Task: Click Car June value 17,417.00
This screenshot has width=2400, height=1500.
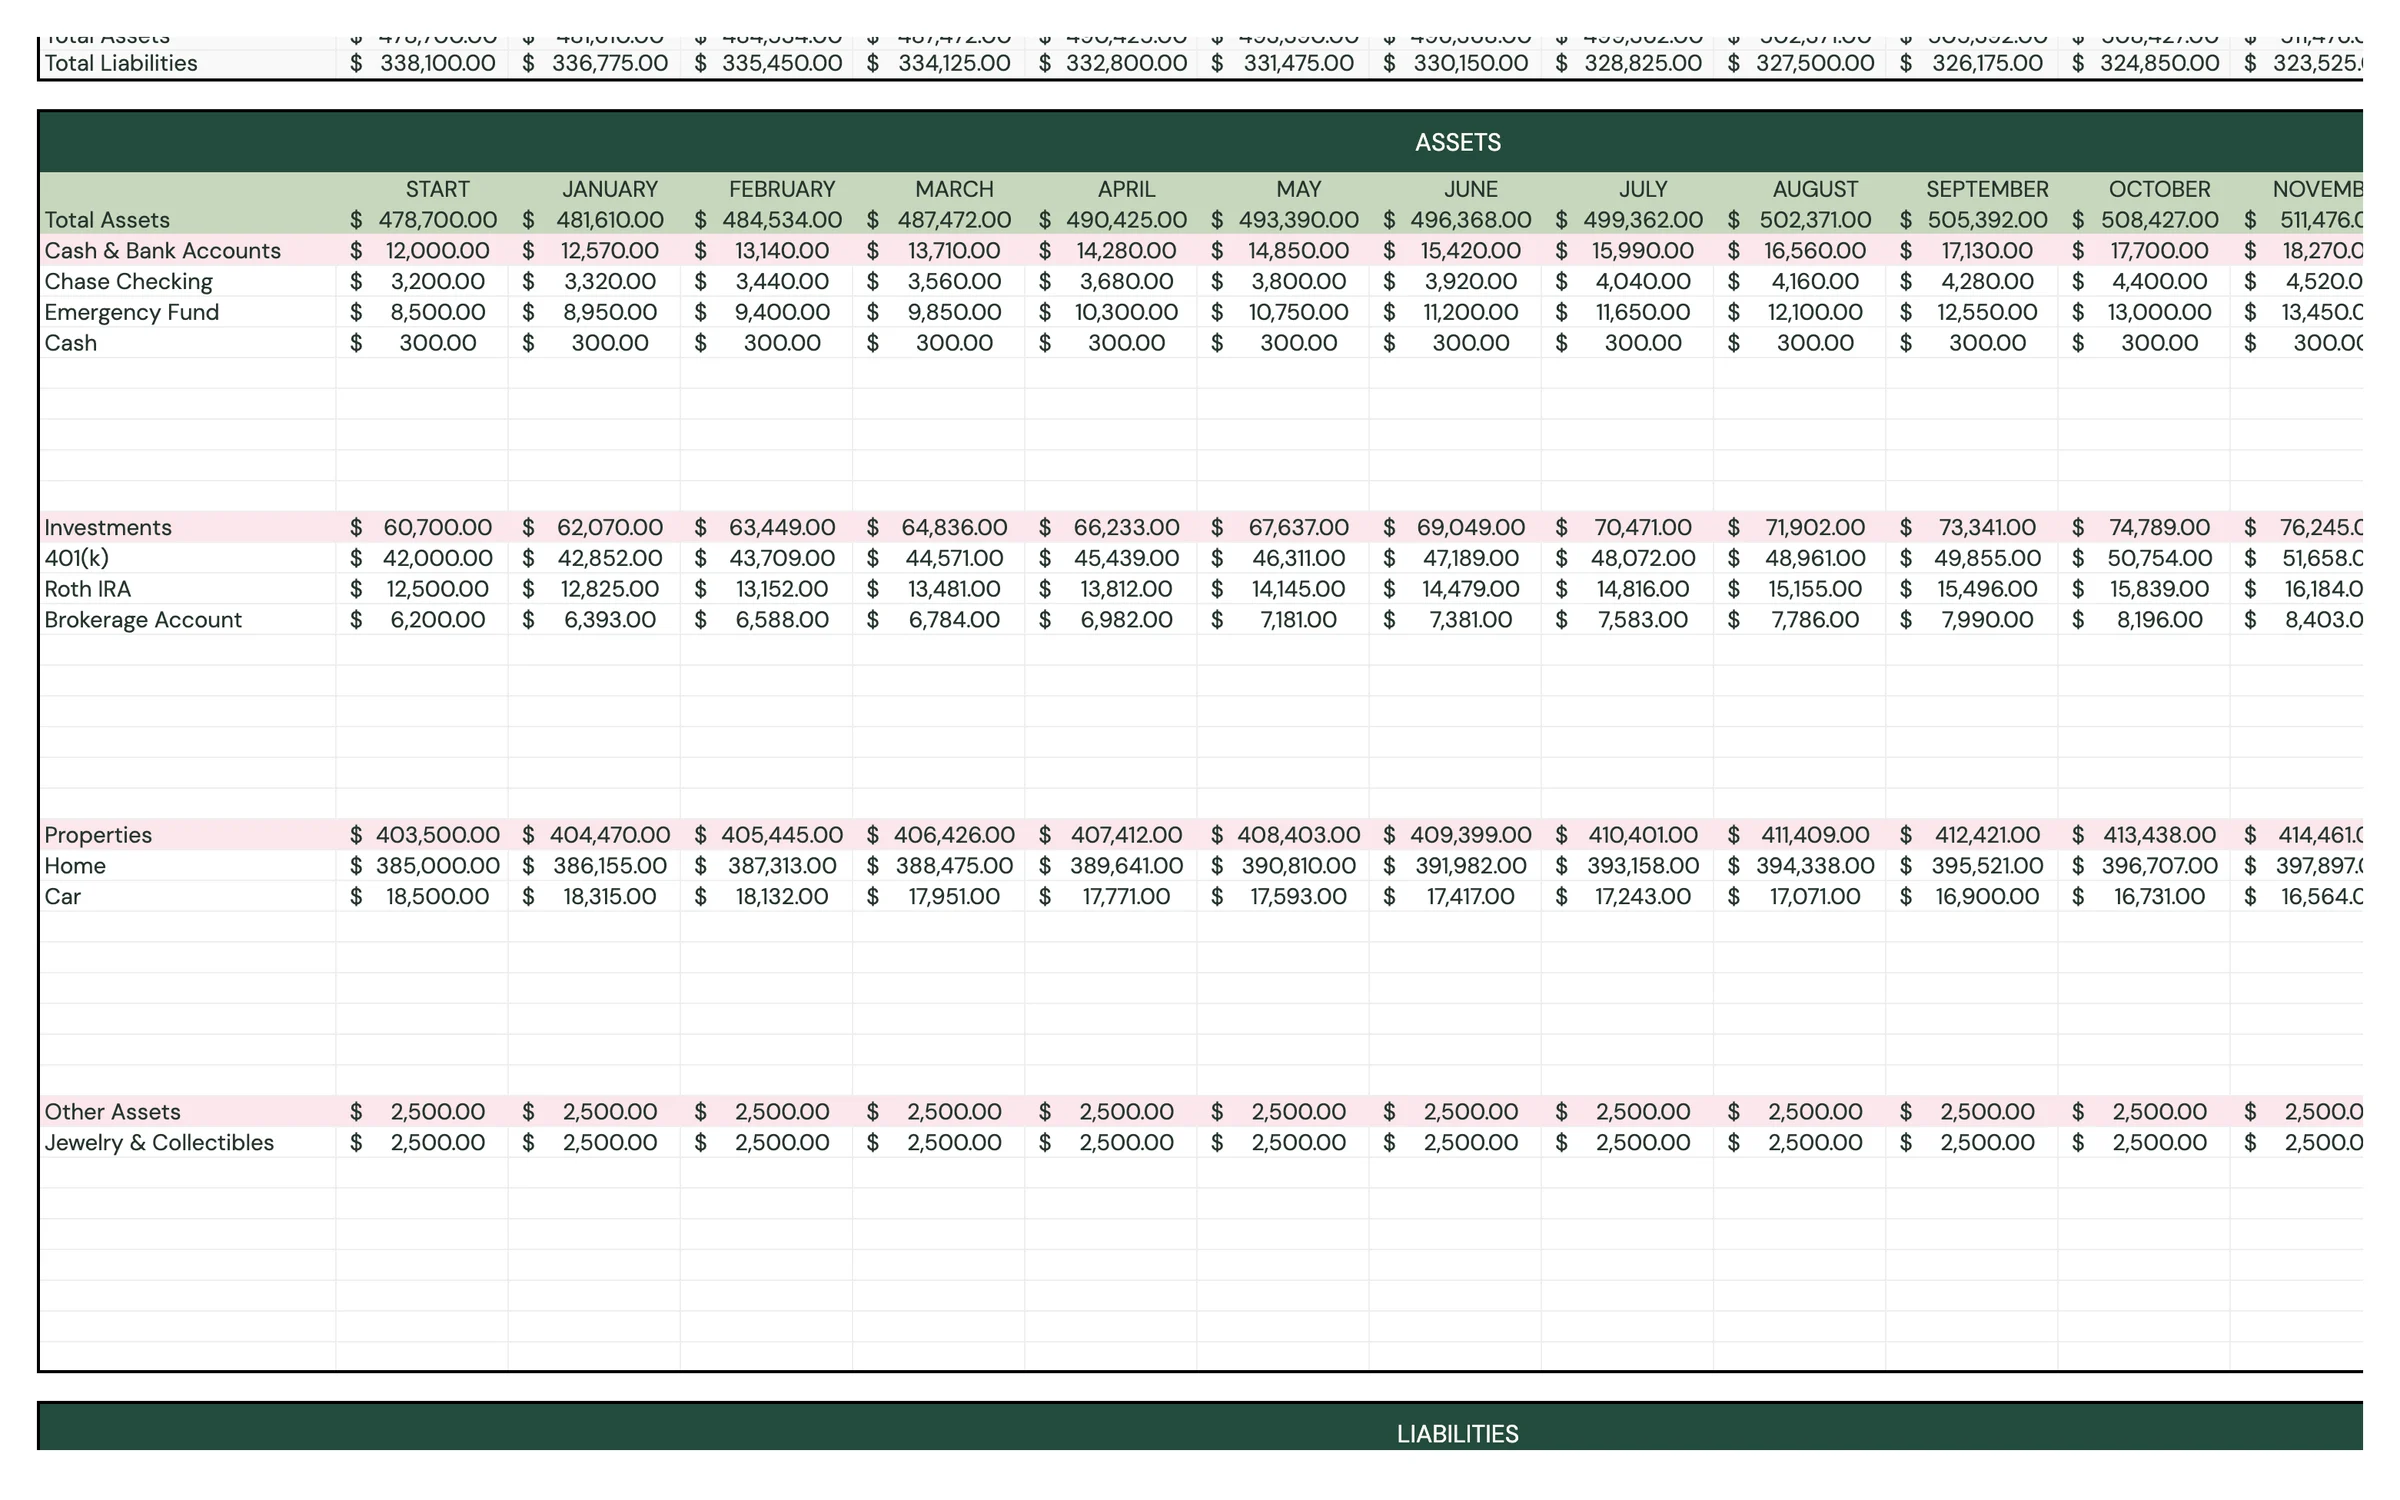Action: [x=1470, y=897]
